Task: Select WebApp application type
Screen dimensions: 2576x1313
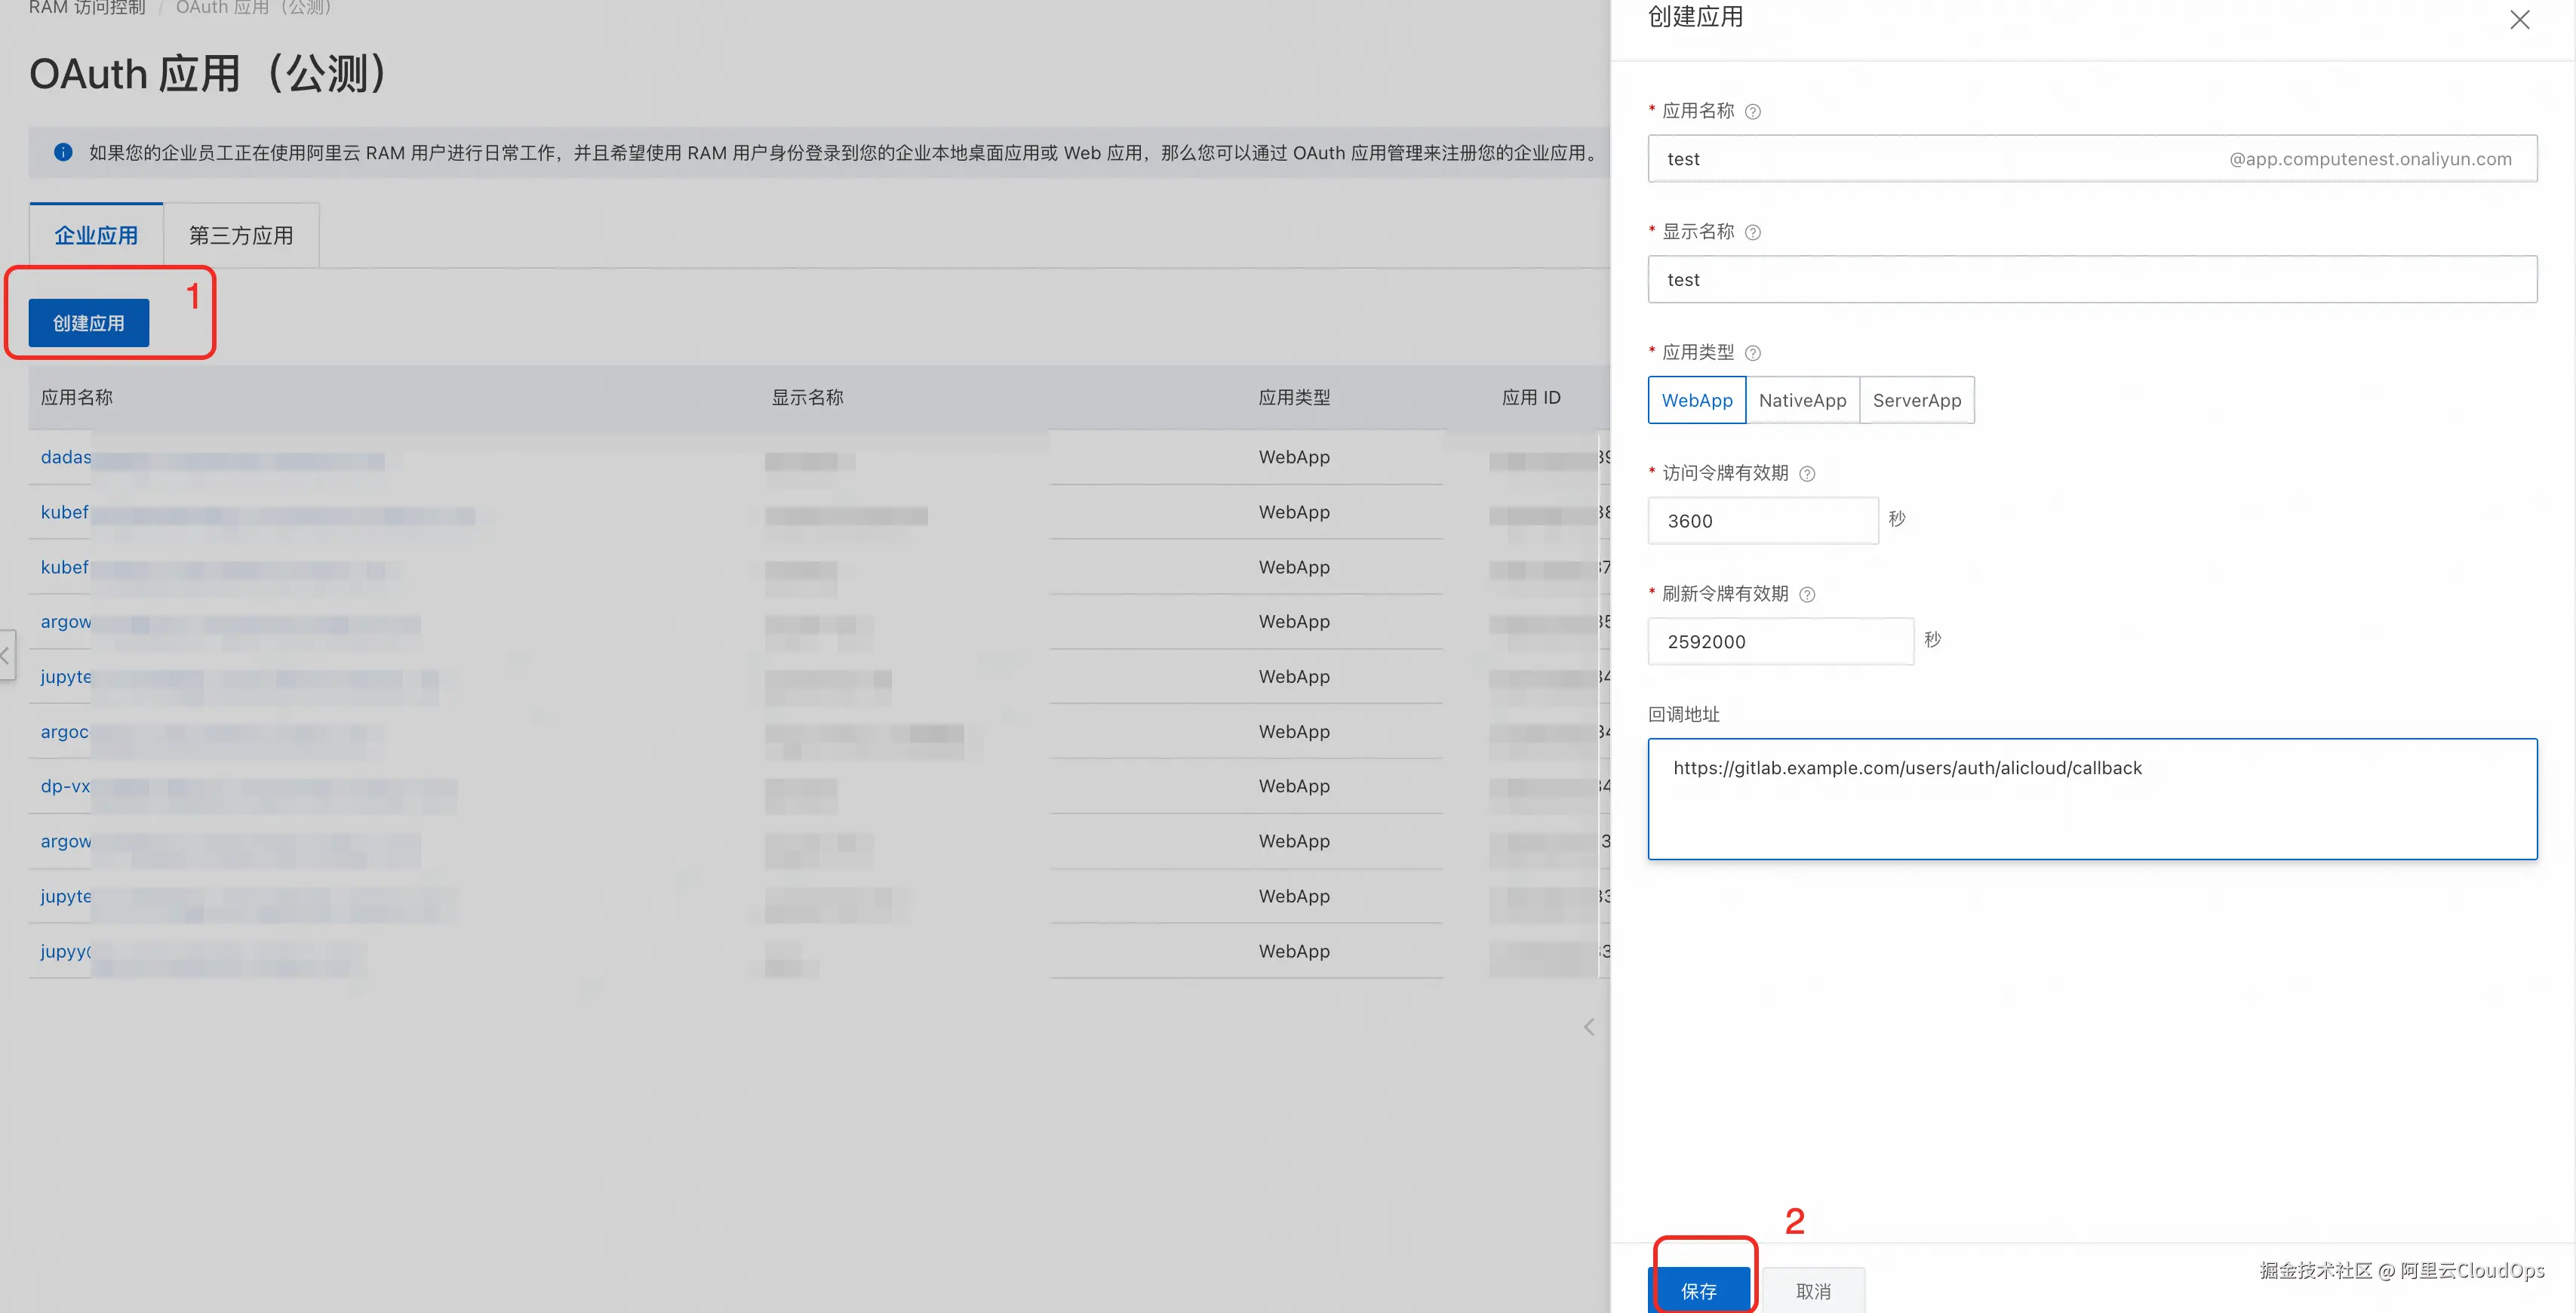Action: [x=1696, y=400]
